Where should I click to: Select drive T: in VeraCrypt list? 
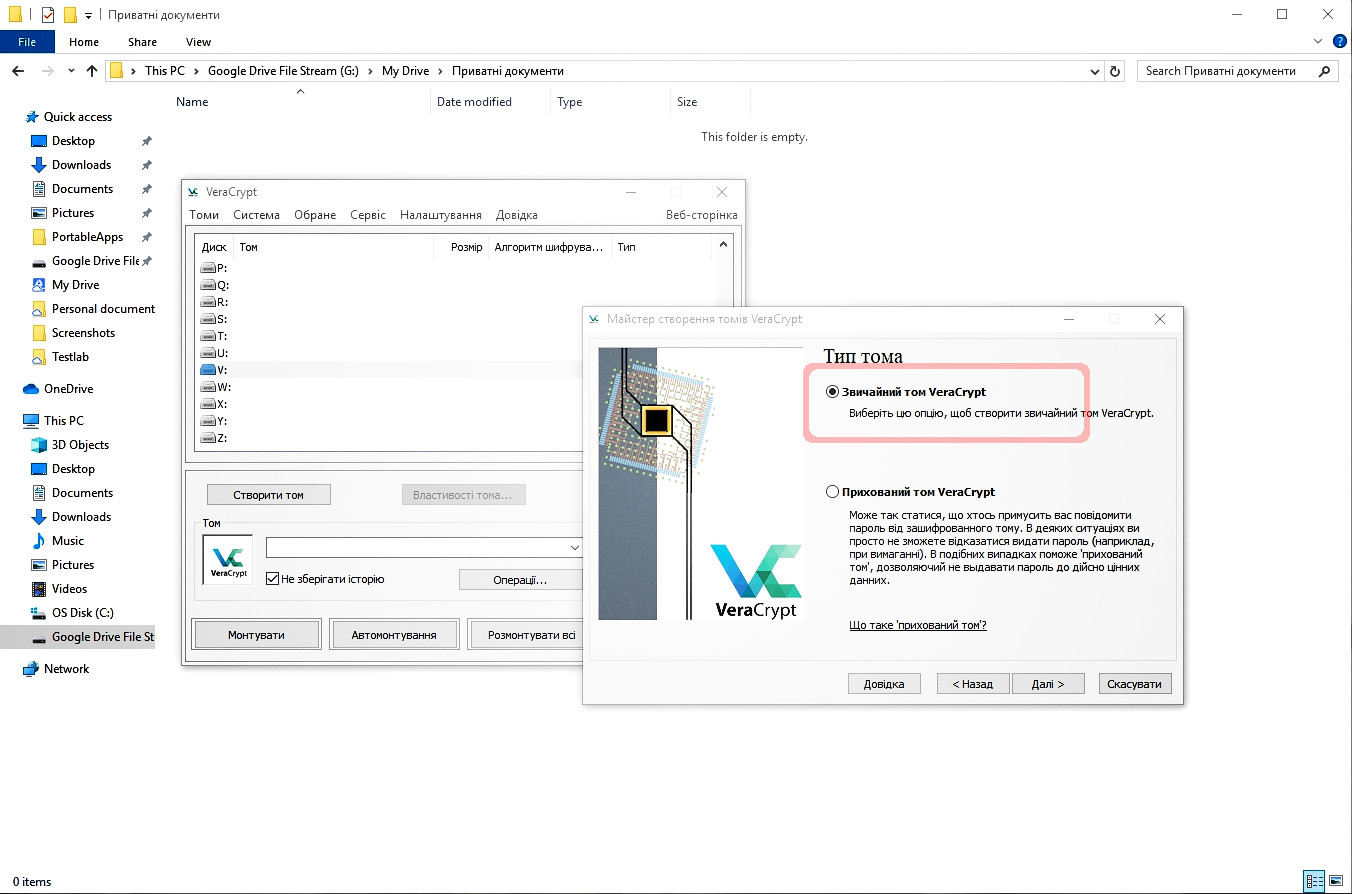214,336
